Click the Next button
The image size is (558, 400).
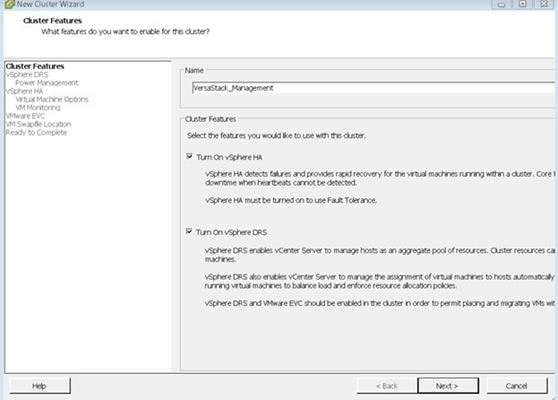click(x=448, y=386)
